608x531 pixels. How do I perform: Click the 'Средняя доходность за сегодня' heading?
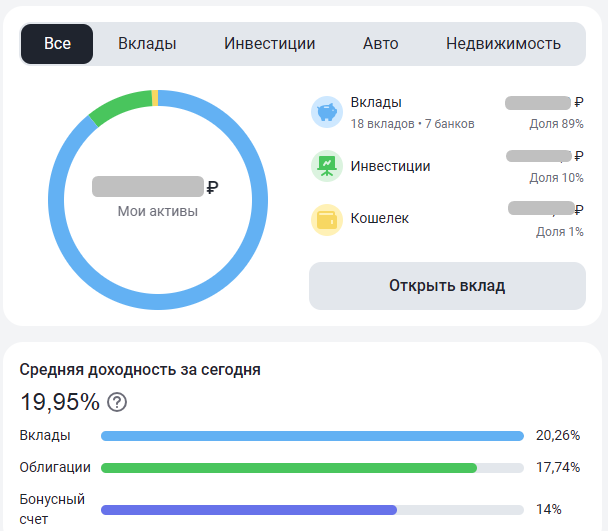coord(140,370)
